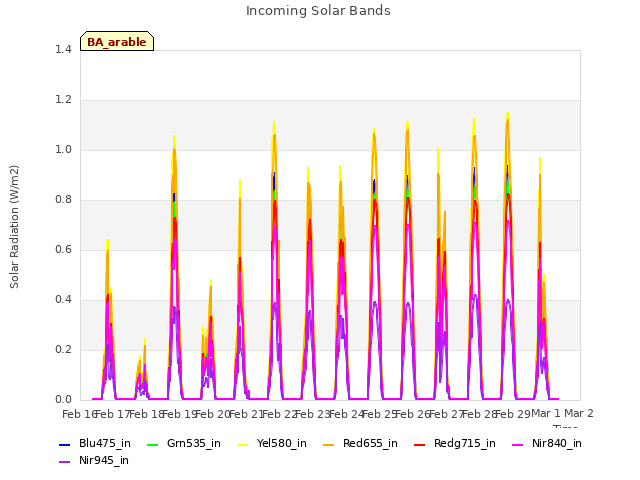Click the 0.6 y-axis tick label

tap(63, 249)
